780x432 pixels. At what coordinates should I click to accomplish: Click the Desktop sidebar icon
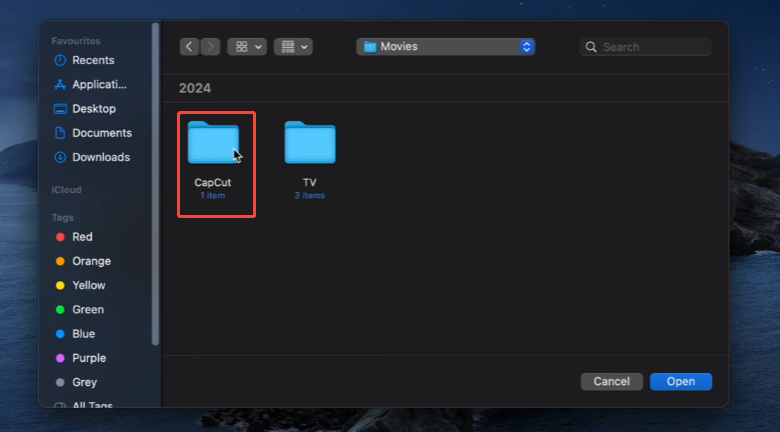coord(60,108)
